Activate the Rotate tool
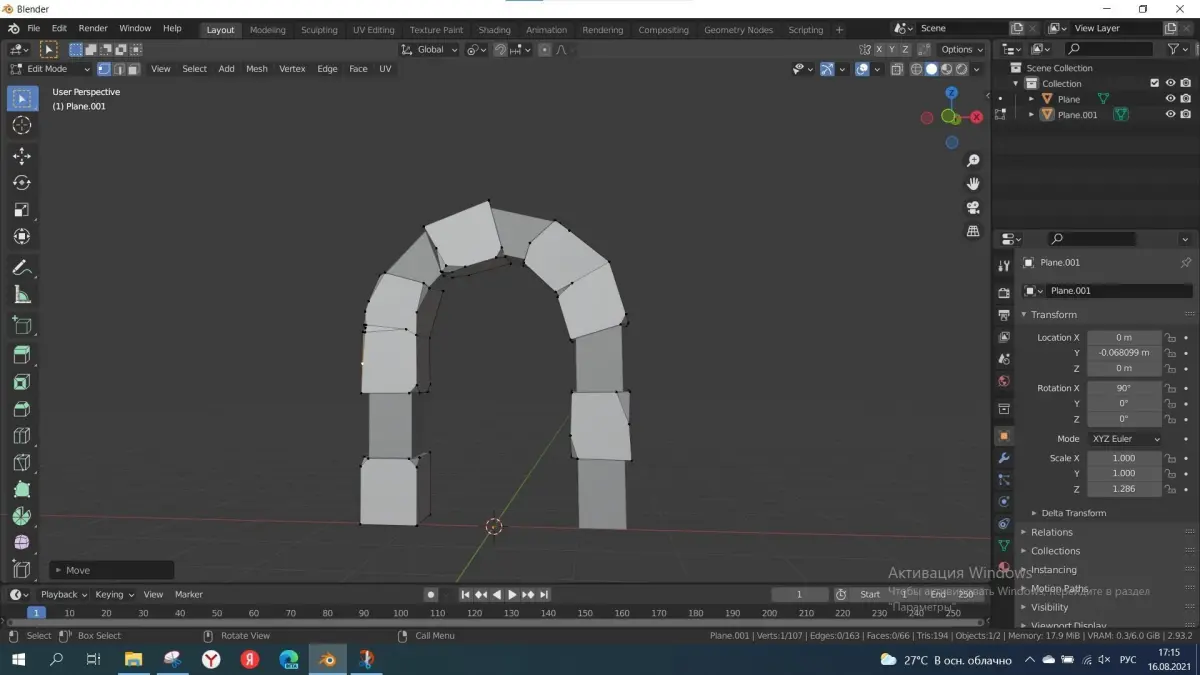Viewport: 1200px width, 675px height. pos(22,183)
